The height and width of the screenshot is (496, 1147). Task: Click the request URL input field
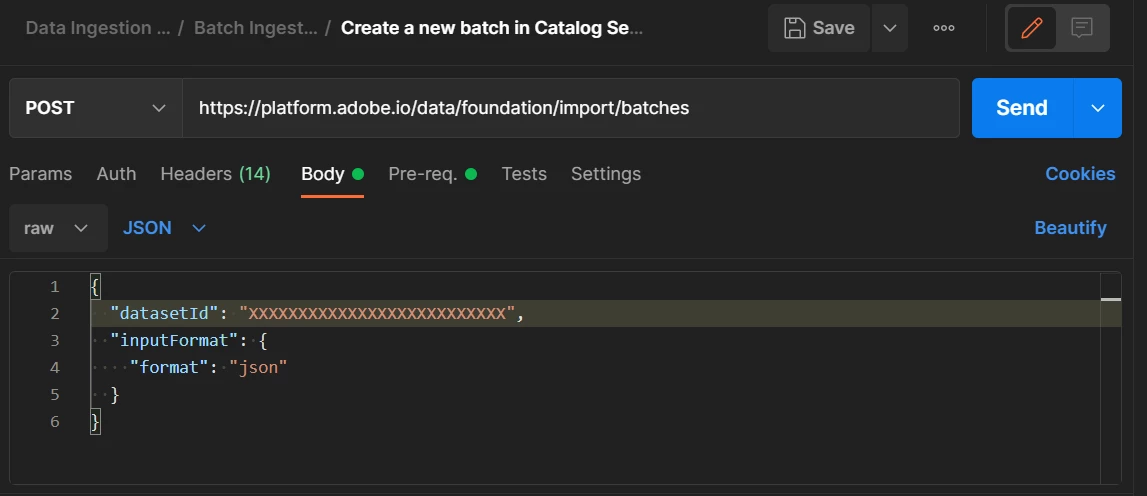coord(570,108)
